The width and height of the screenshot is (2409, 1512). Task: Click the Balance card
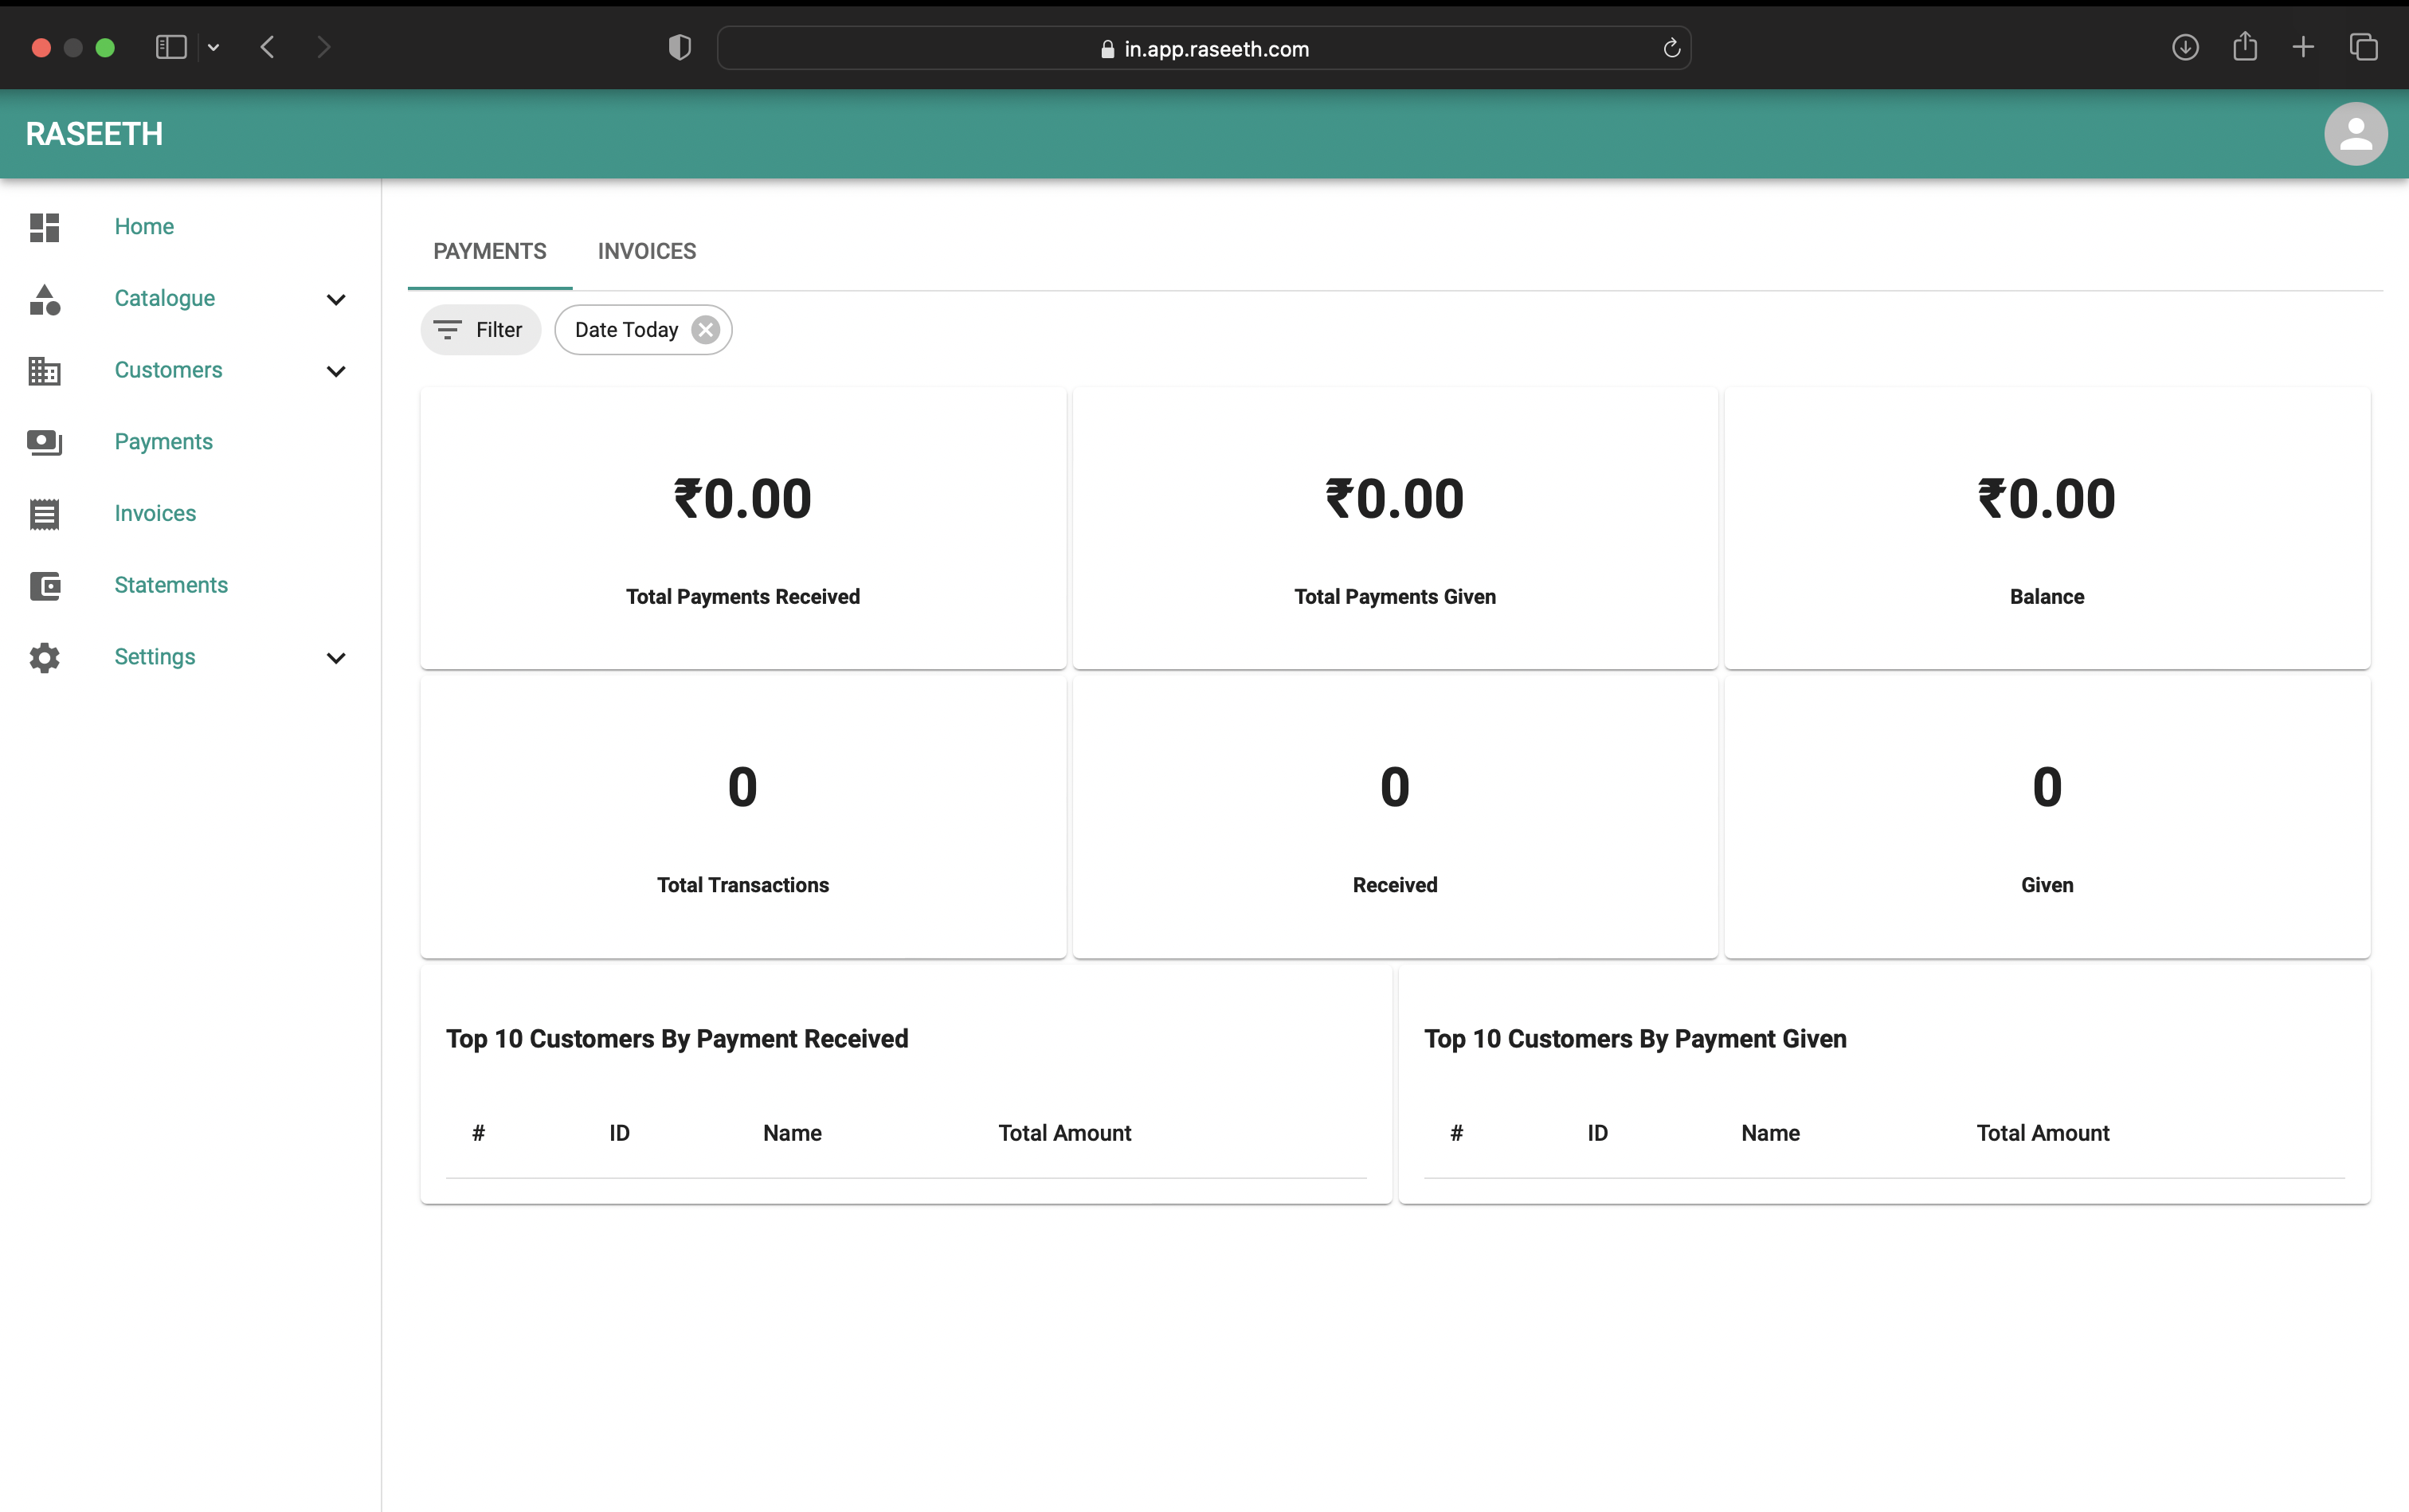click(x=2047, y=528)
